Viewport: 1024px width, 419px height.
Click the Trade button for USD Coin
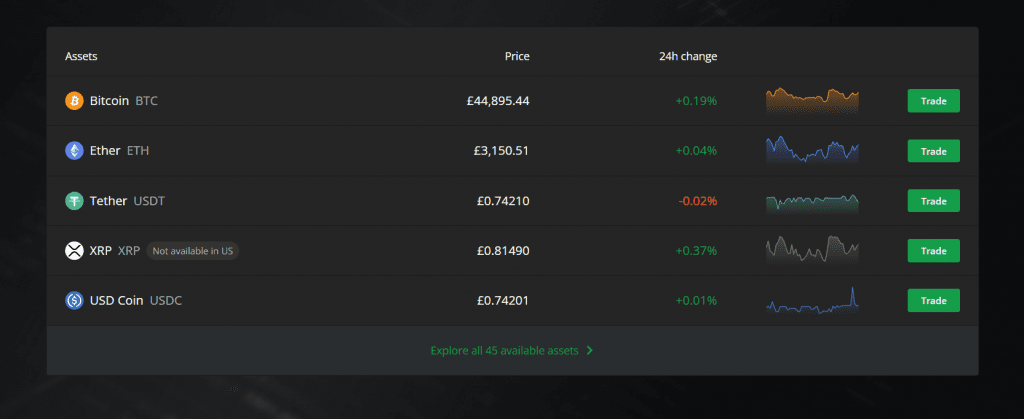pyautogui.click(x=933, y=300)
